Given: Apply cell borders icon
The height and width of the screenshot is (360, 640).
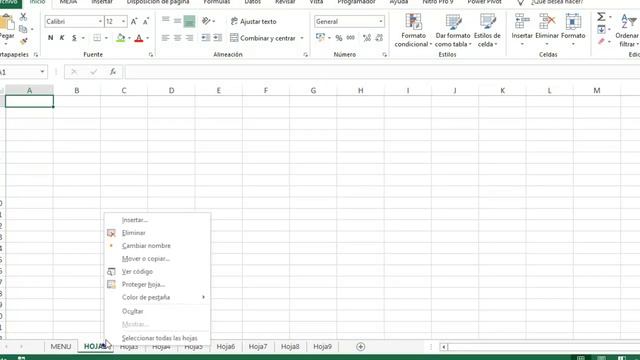Looking at the screenshot, I should pos(97,38).
